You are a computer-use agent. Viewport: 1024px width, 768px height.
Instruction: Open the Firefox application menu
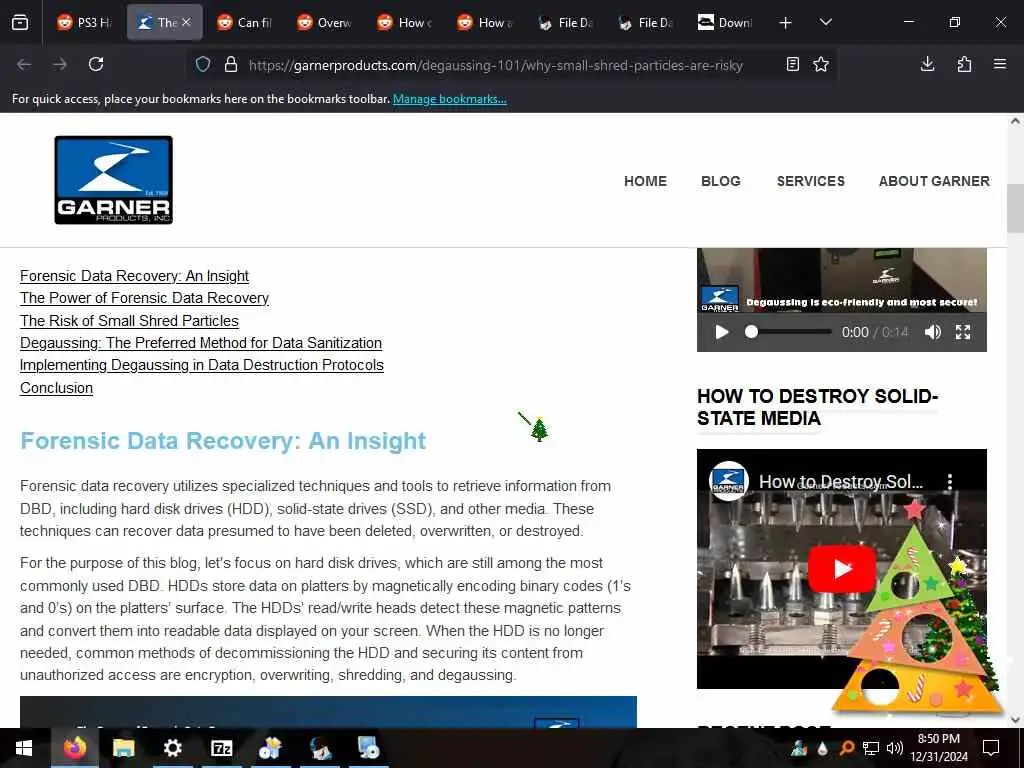tap(1000, 65)
